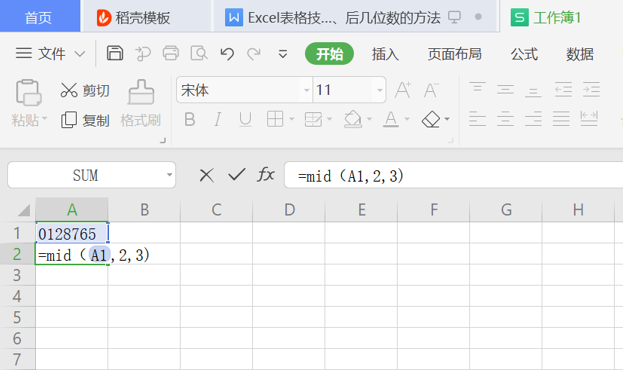Expand quick access toolbar customize arrow
626x378 pixels.
(283, 54)
